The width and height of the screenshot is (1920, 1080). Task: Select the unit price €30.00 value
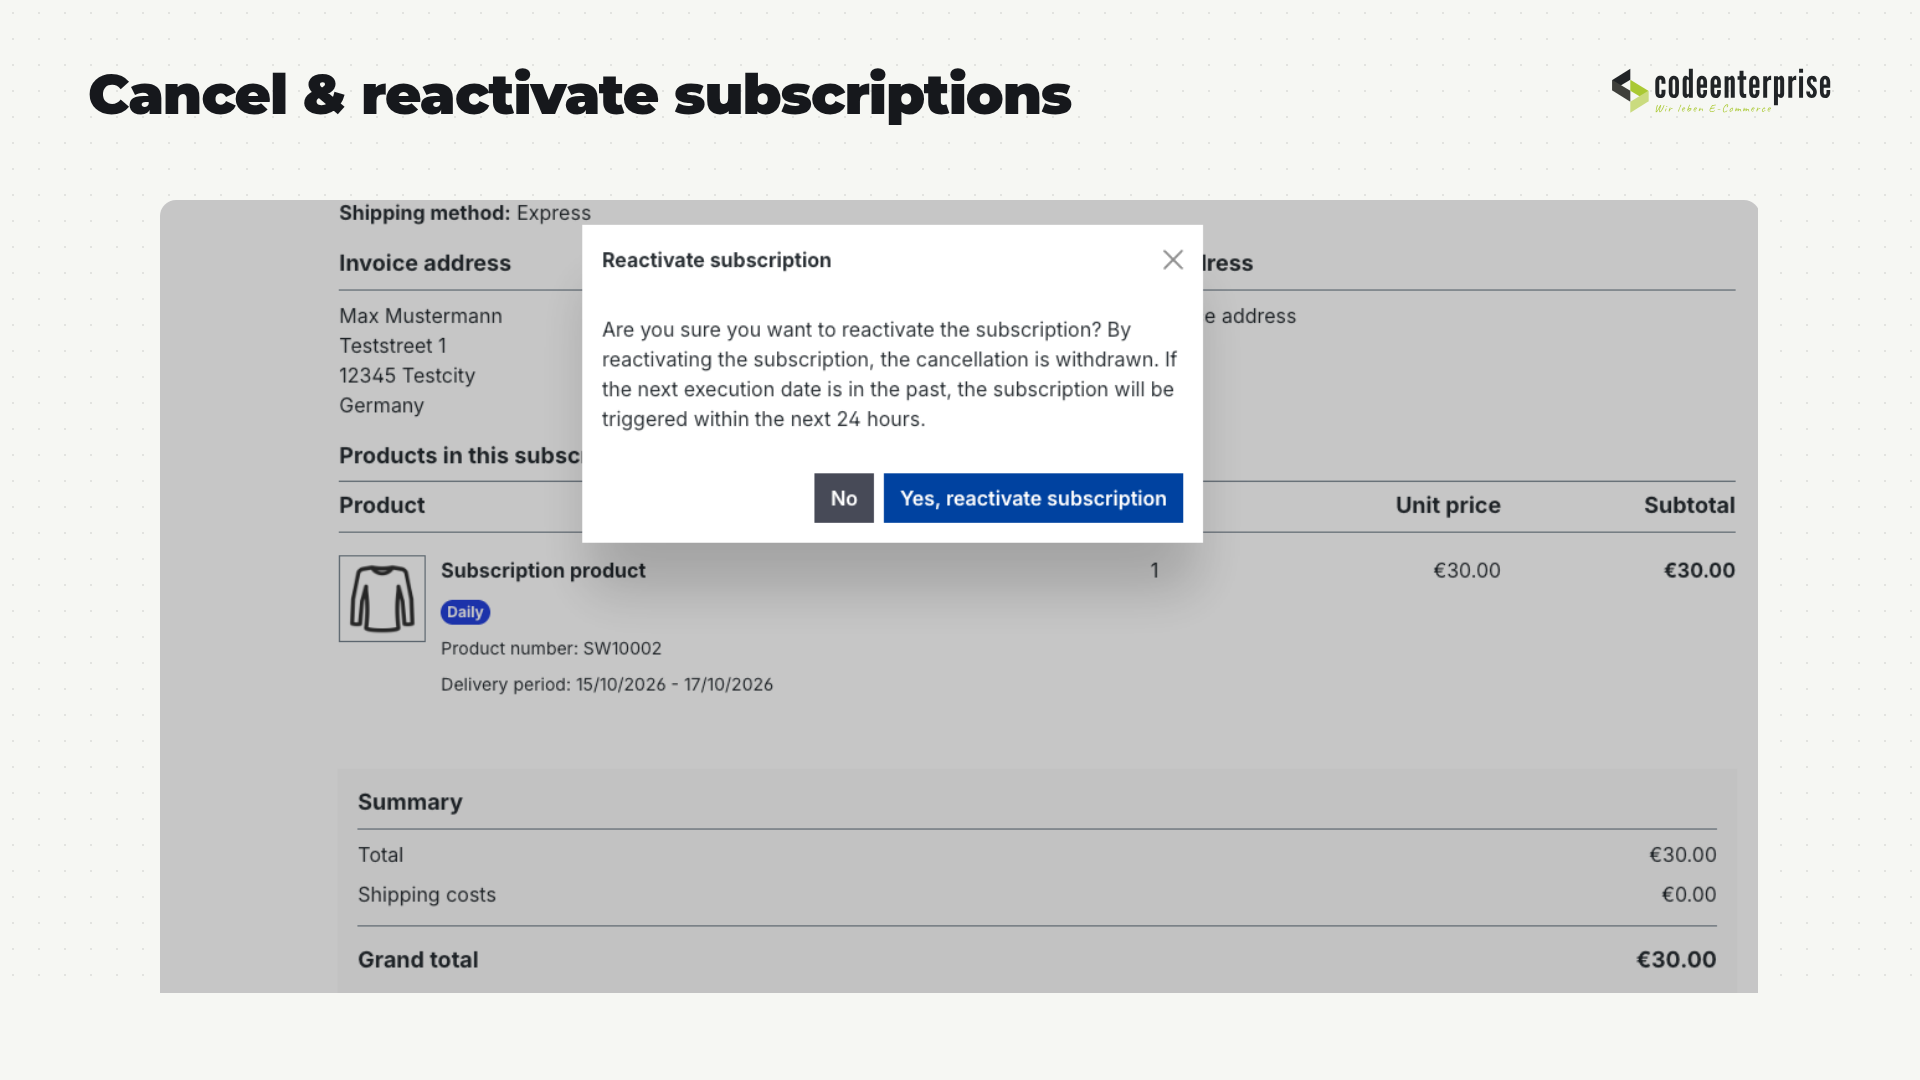point(1467,570)
